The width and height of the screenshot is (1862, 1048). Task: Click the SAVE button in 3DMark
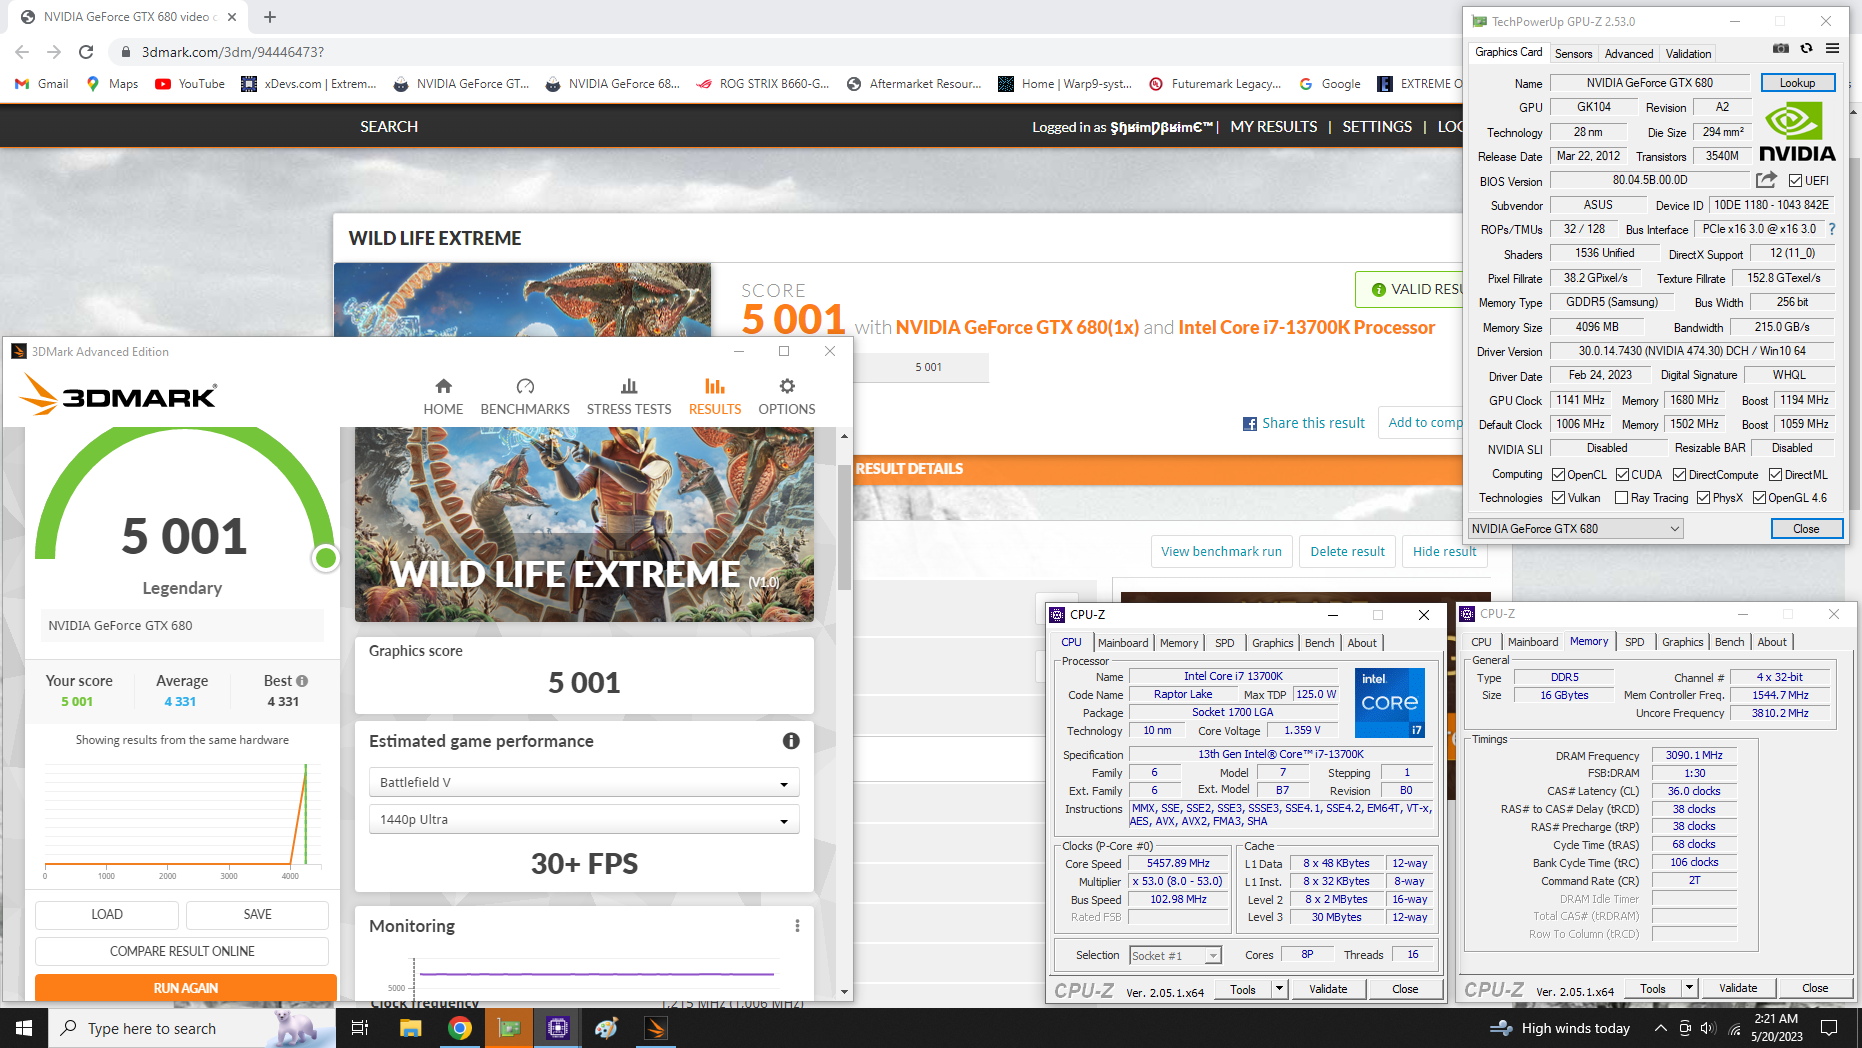pyautogui.click(x=257, y=914)
